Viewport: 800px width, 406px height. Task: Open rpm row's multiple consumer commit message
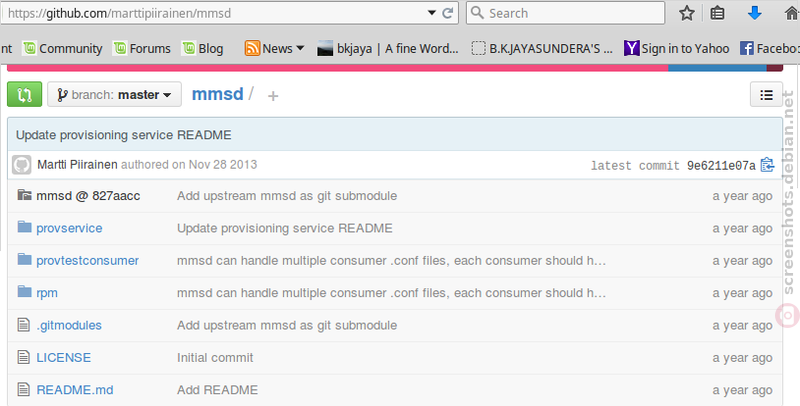(x=391, y=293)
